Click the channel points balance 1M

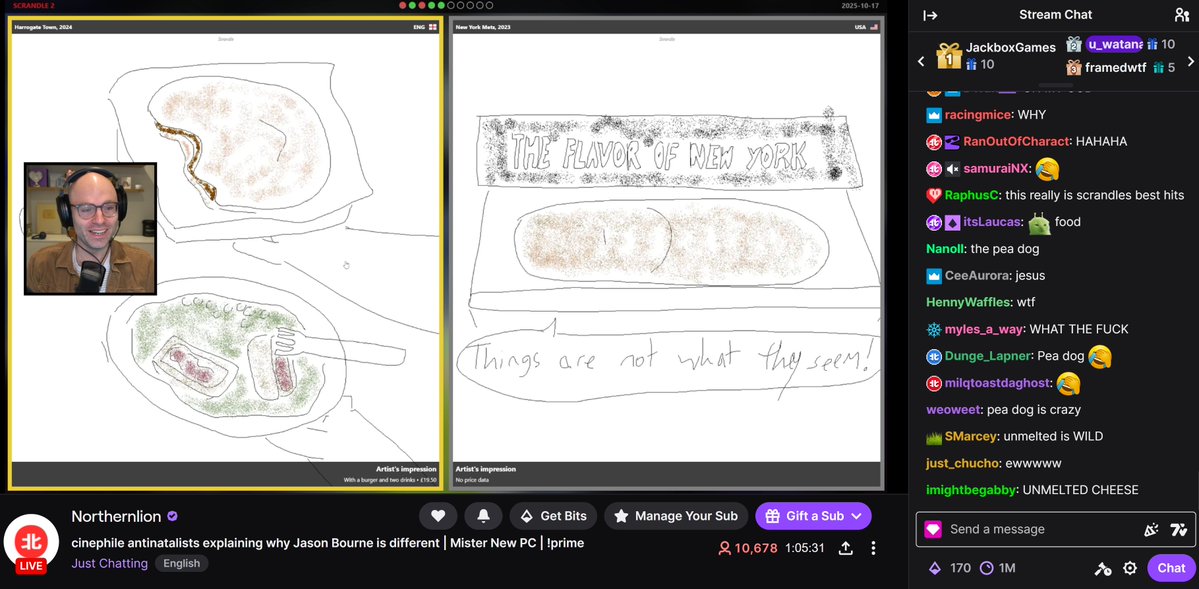click(998, 568)
